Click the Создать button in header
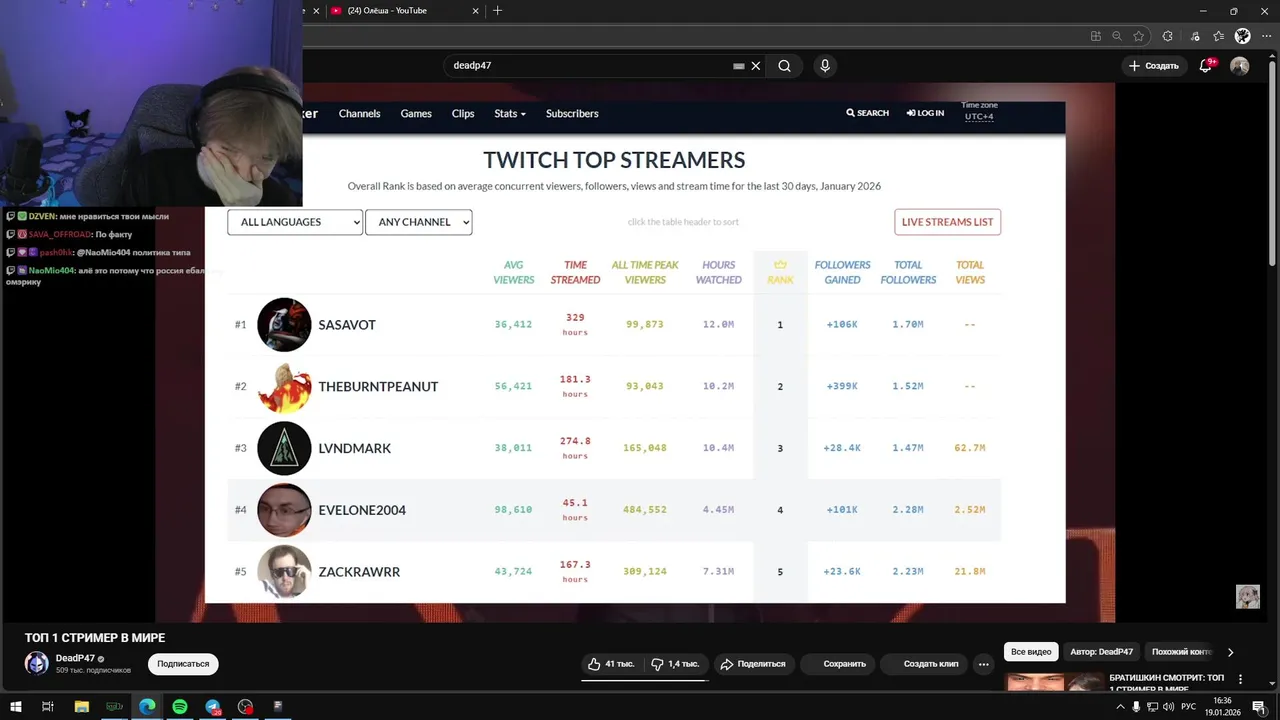 click(1153, 66)
